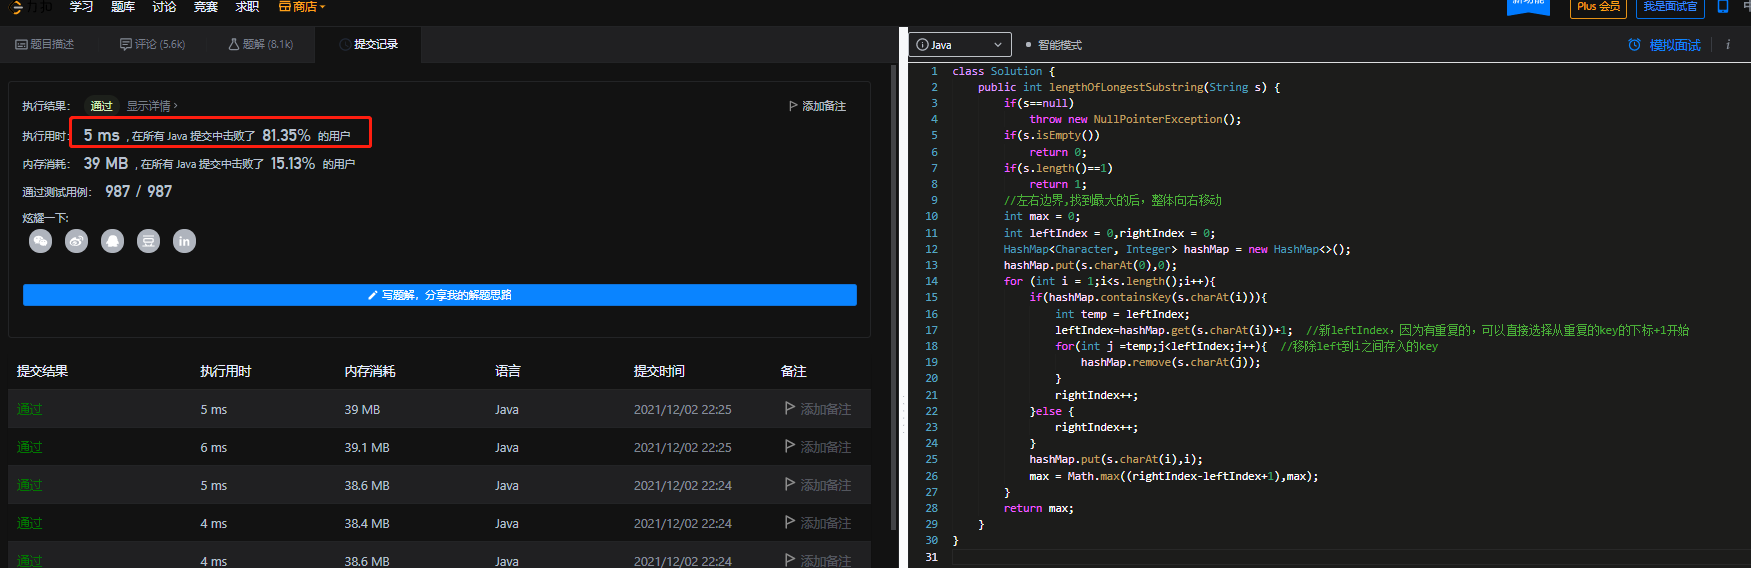
Task: Open the 题目描述 tab
Action: tap(45, 44)
